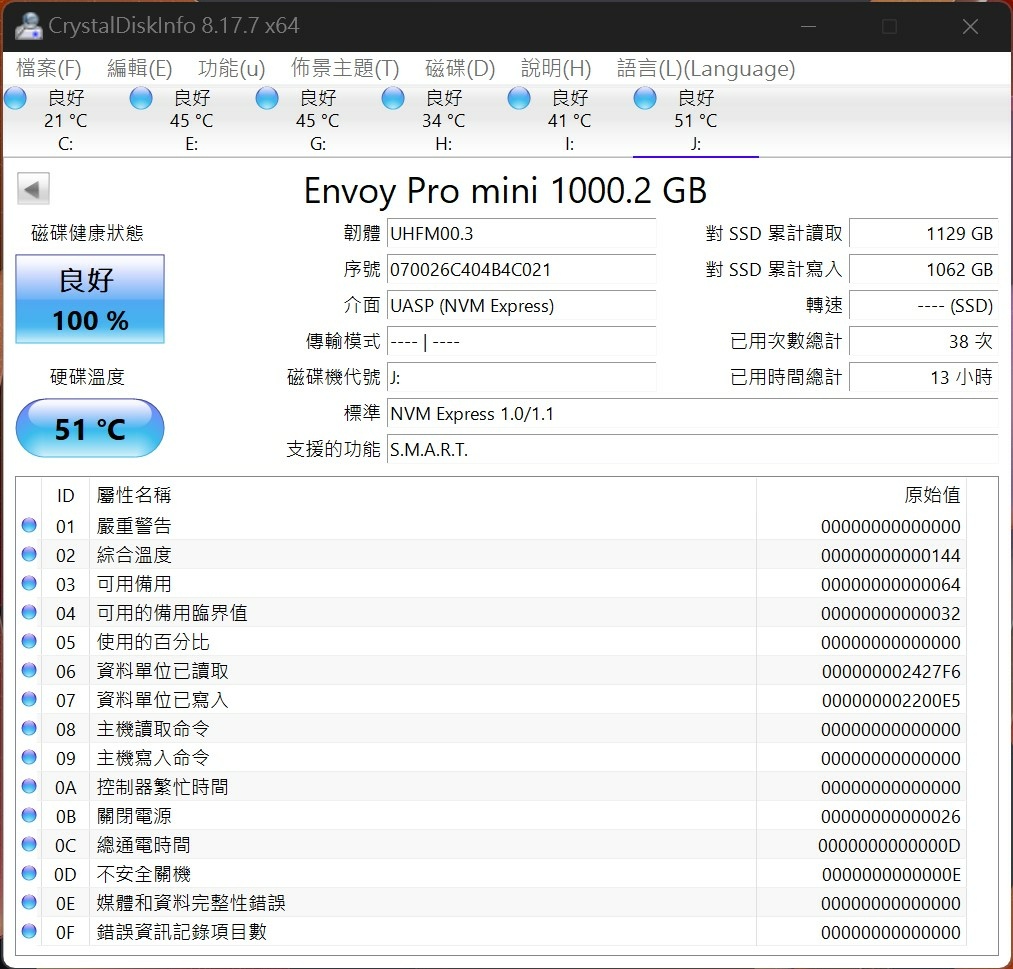1013x969 pixels.
Task: Click the features field S.M.A.R.T.
Action: [693, 450]
